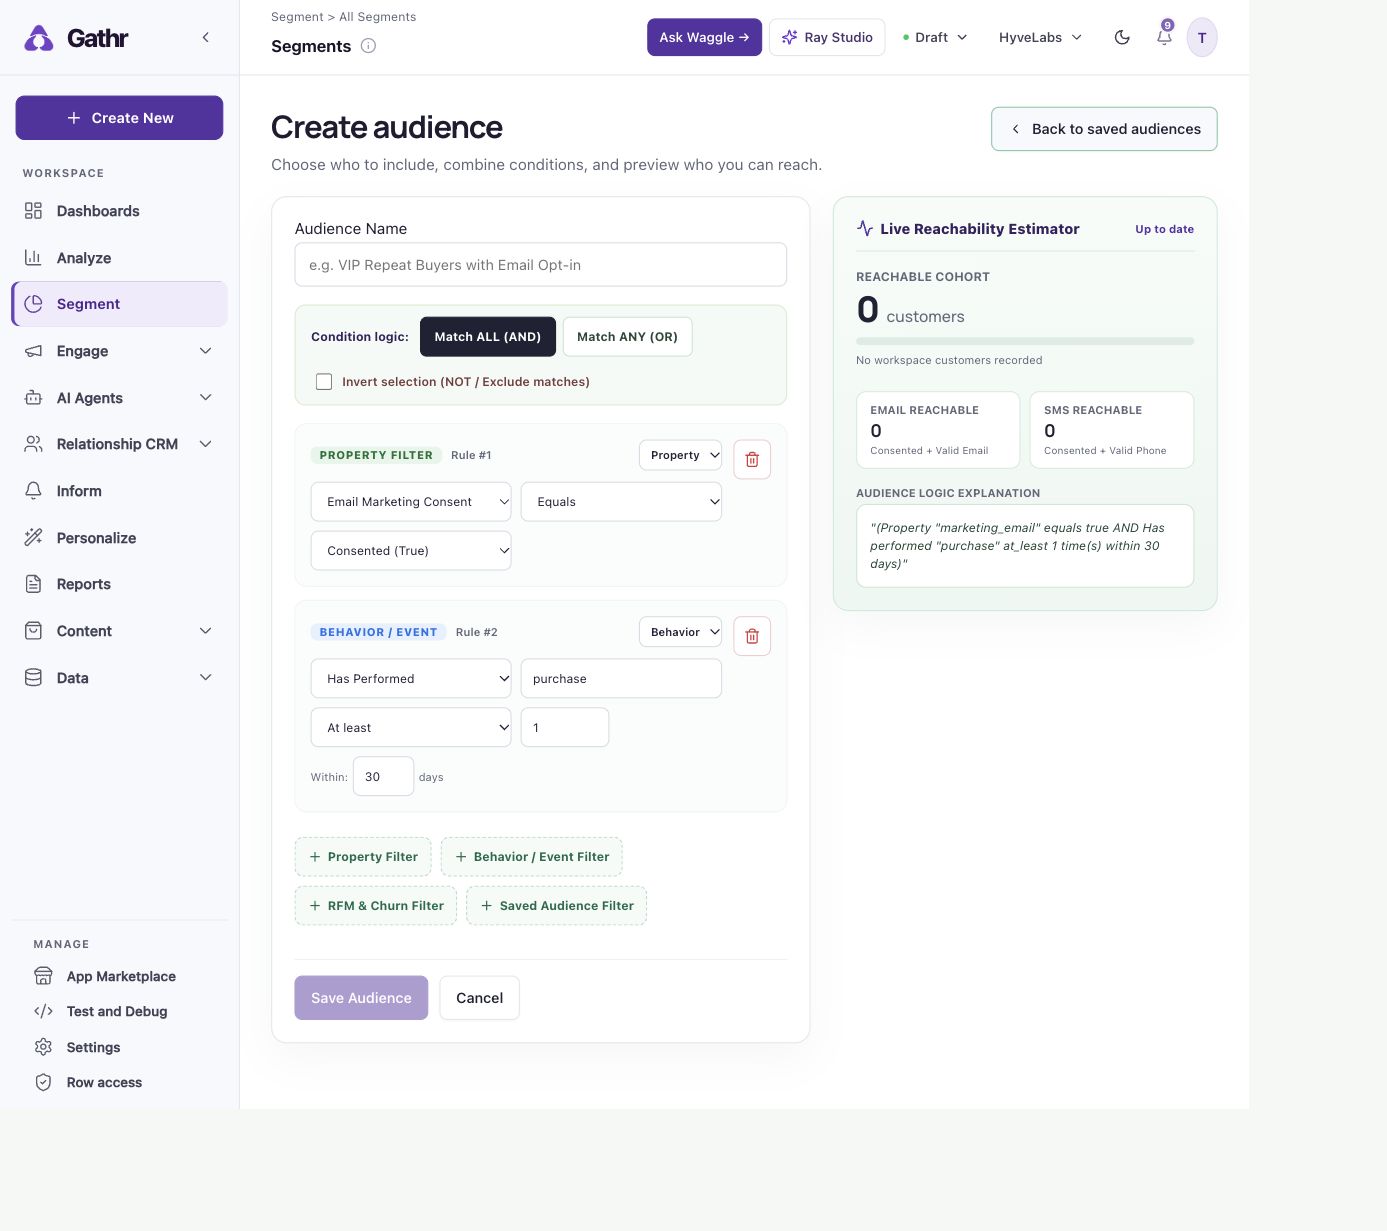
Task: Click the Audience Name input field
Action: click(x=541, y=265)
